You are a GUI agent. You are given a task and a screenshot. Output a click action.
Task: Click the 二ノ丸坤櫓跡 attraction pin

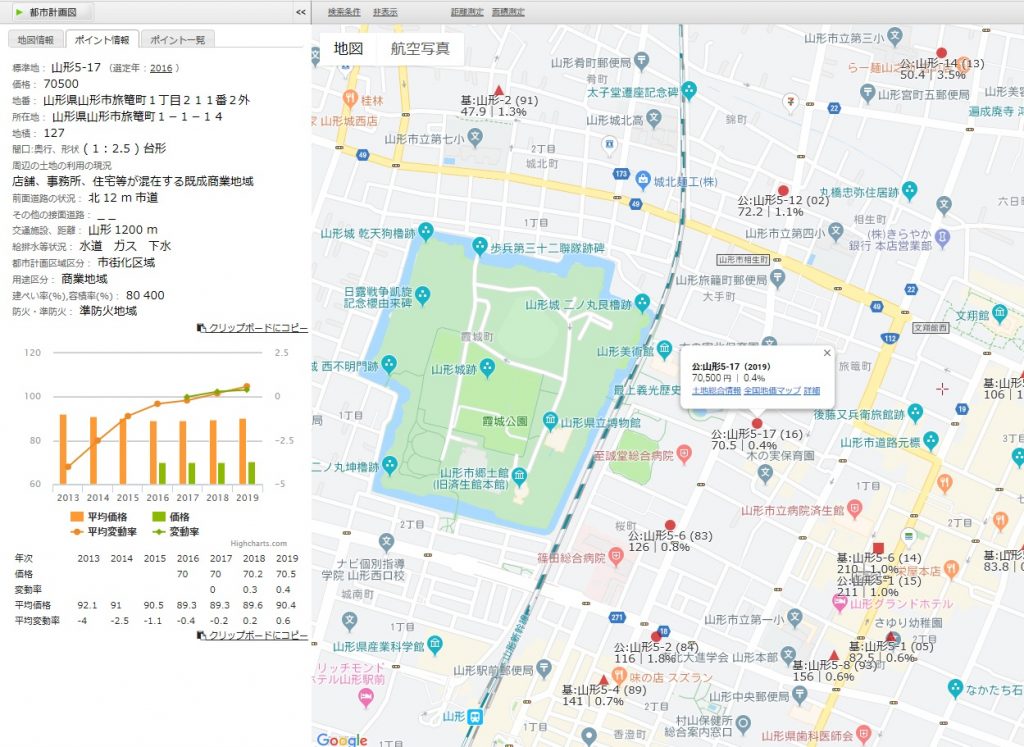390,465
